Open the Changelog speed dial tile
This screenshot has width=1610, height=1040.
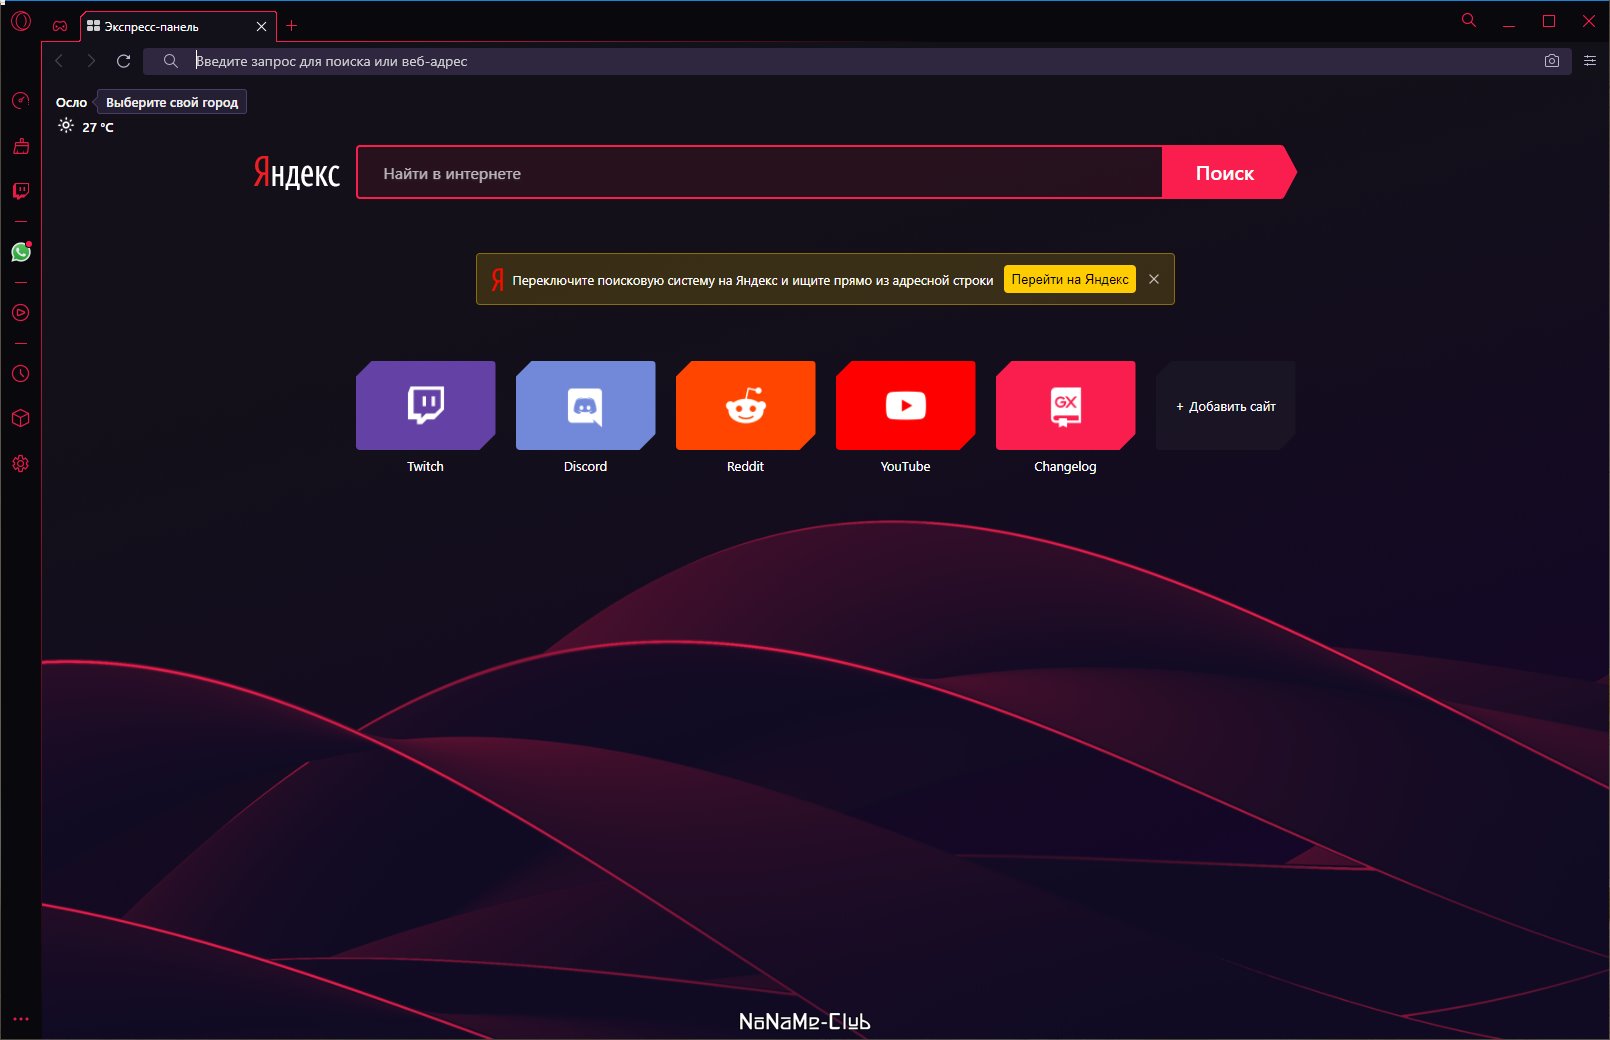pos(1065,405)
